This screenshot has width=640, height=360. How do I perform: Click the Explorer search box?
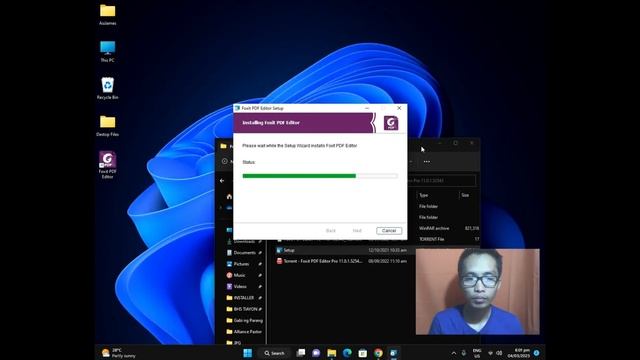click(442, 180)
